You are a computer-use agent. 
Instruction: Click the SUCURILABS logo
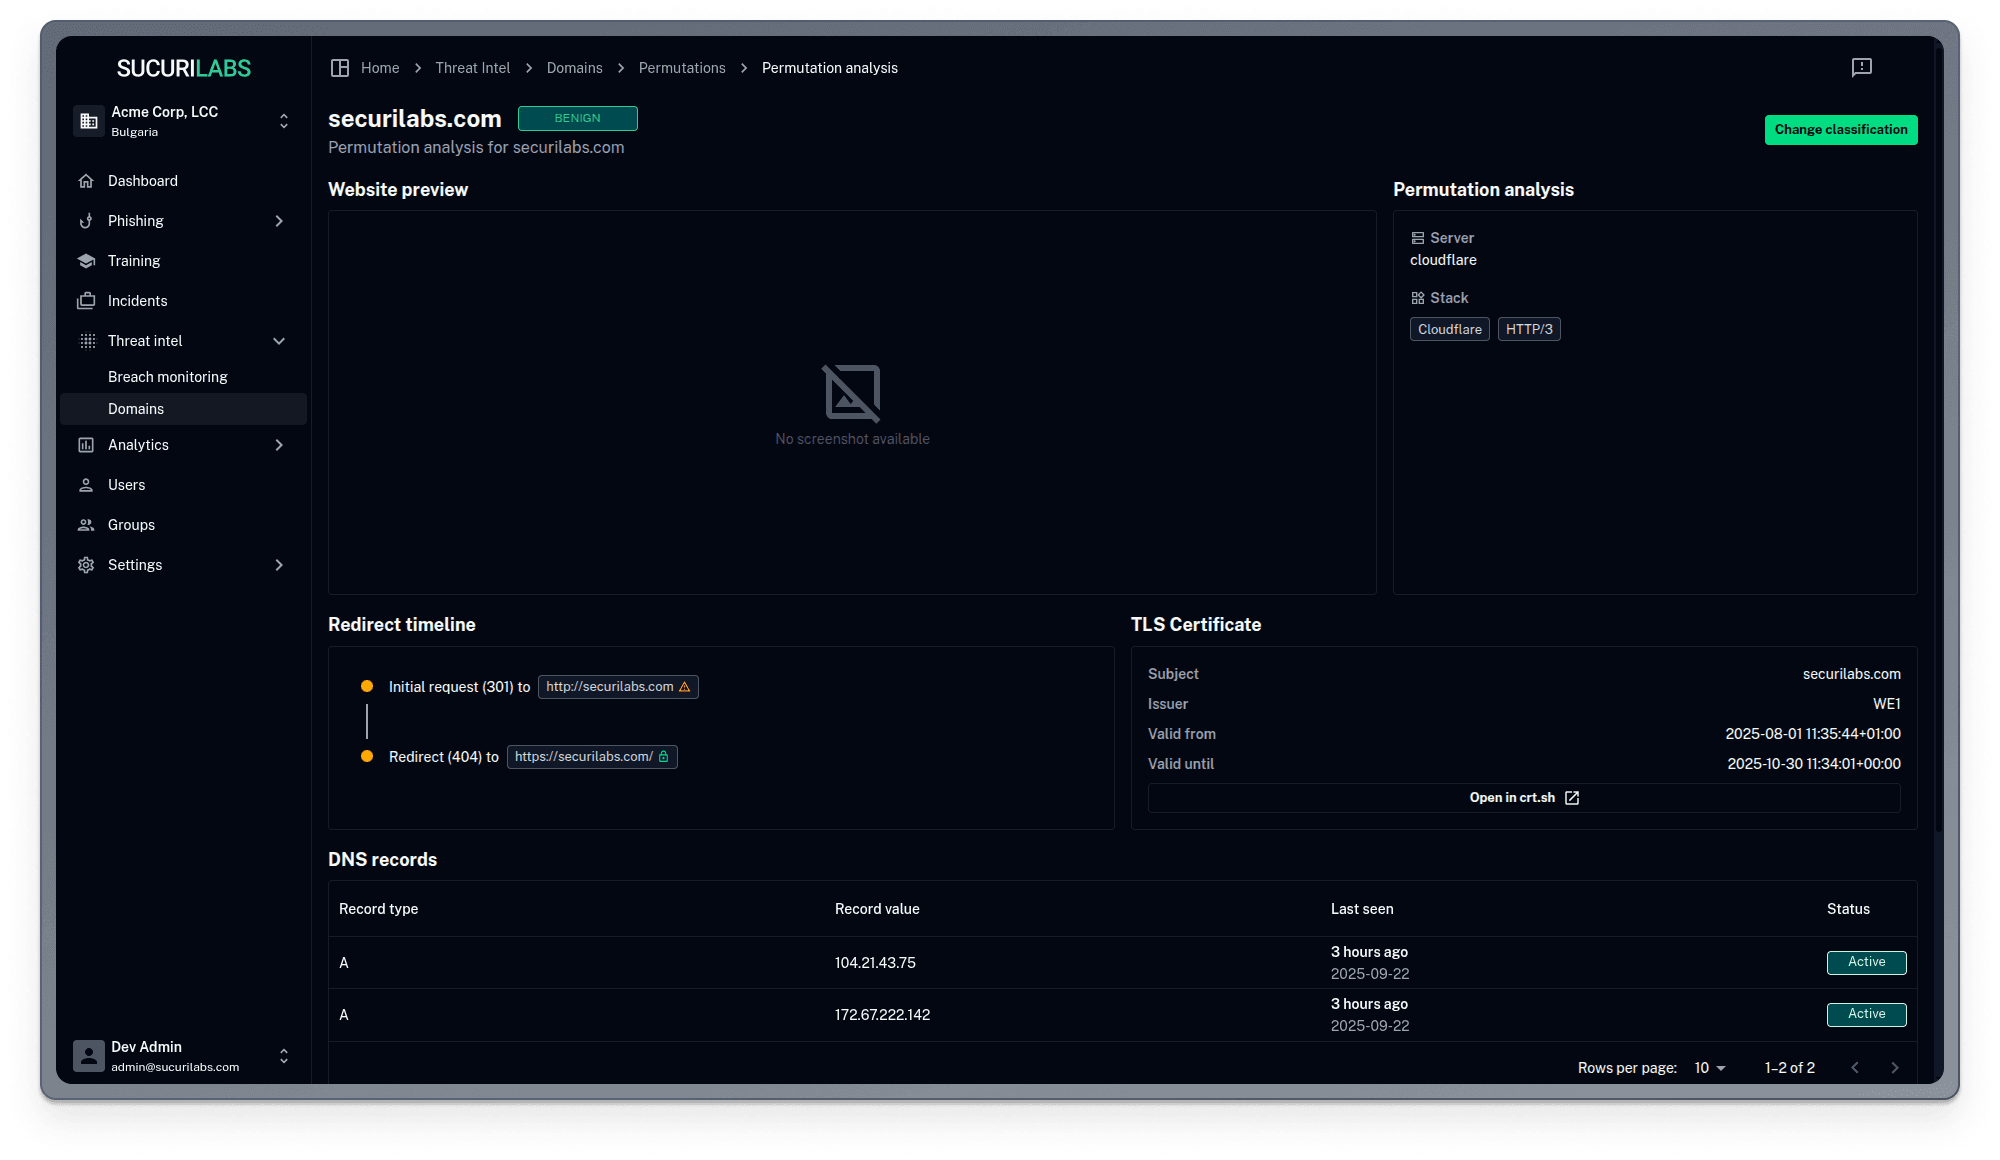tap(184, 68)
